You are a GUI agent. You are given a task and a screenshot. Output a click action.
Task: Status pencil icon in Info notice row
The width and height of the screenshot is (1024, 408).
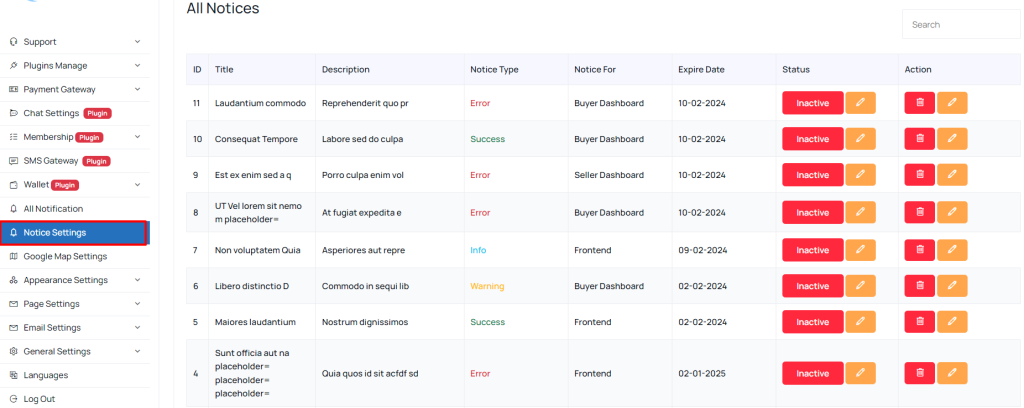point(861,249)
